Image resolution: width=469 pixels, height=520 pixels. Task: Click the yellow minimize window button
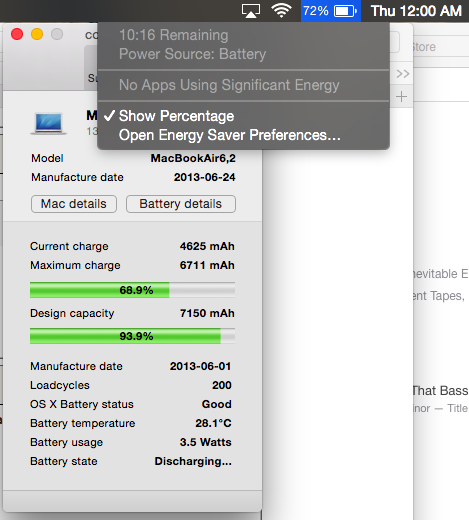(37, 34)
